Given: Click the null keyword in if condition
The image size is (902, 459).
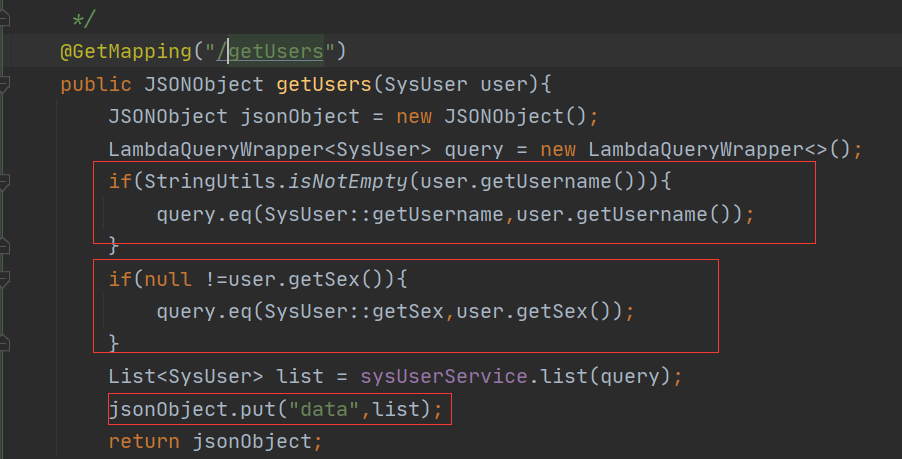Looking at the screenshot, I should (167, 280).
